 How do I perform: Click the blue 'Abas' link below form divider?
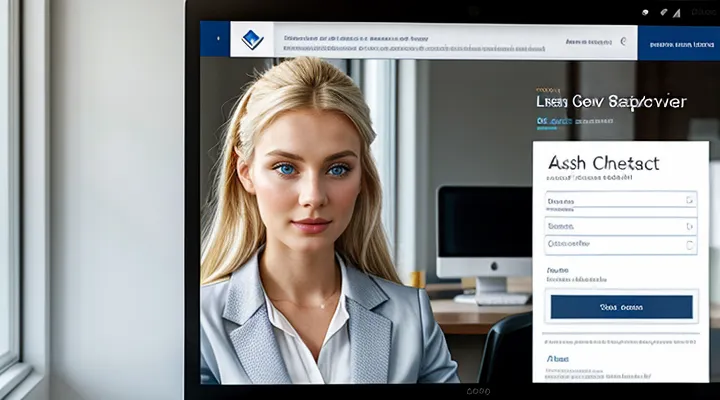pos(557,357)
